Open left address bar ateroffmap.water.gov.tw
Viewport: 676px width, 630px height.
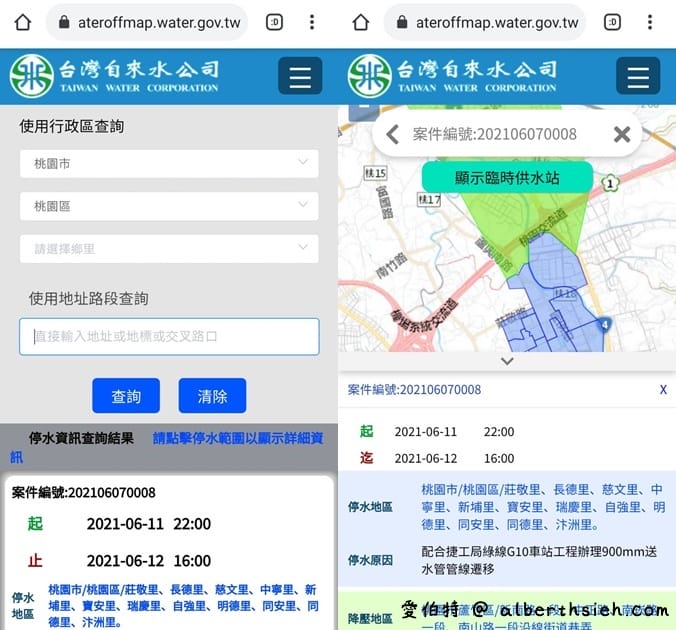(147, 22)
